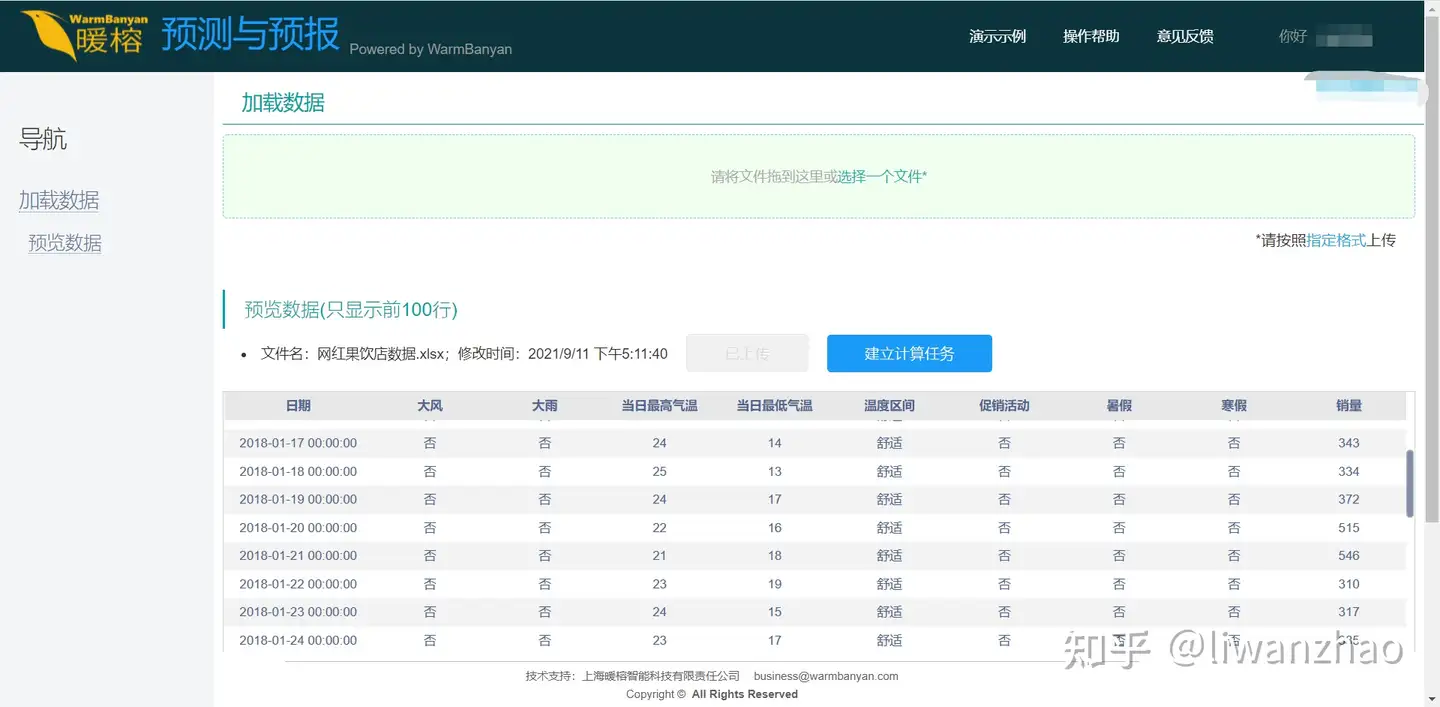Viewport: 1440px width, 707px height.
Task: Click the file drop zone area
Action: point(818,176)
